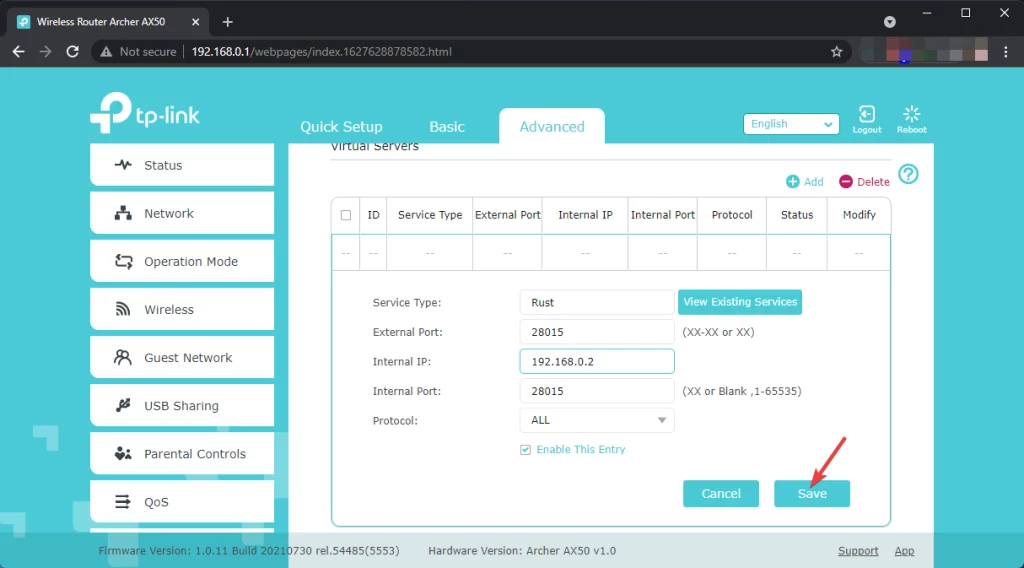This screenshot has width=1024, height=568.
Task: Click the Cancel button
Action: [x=721, y=494]
